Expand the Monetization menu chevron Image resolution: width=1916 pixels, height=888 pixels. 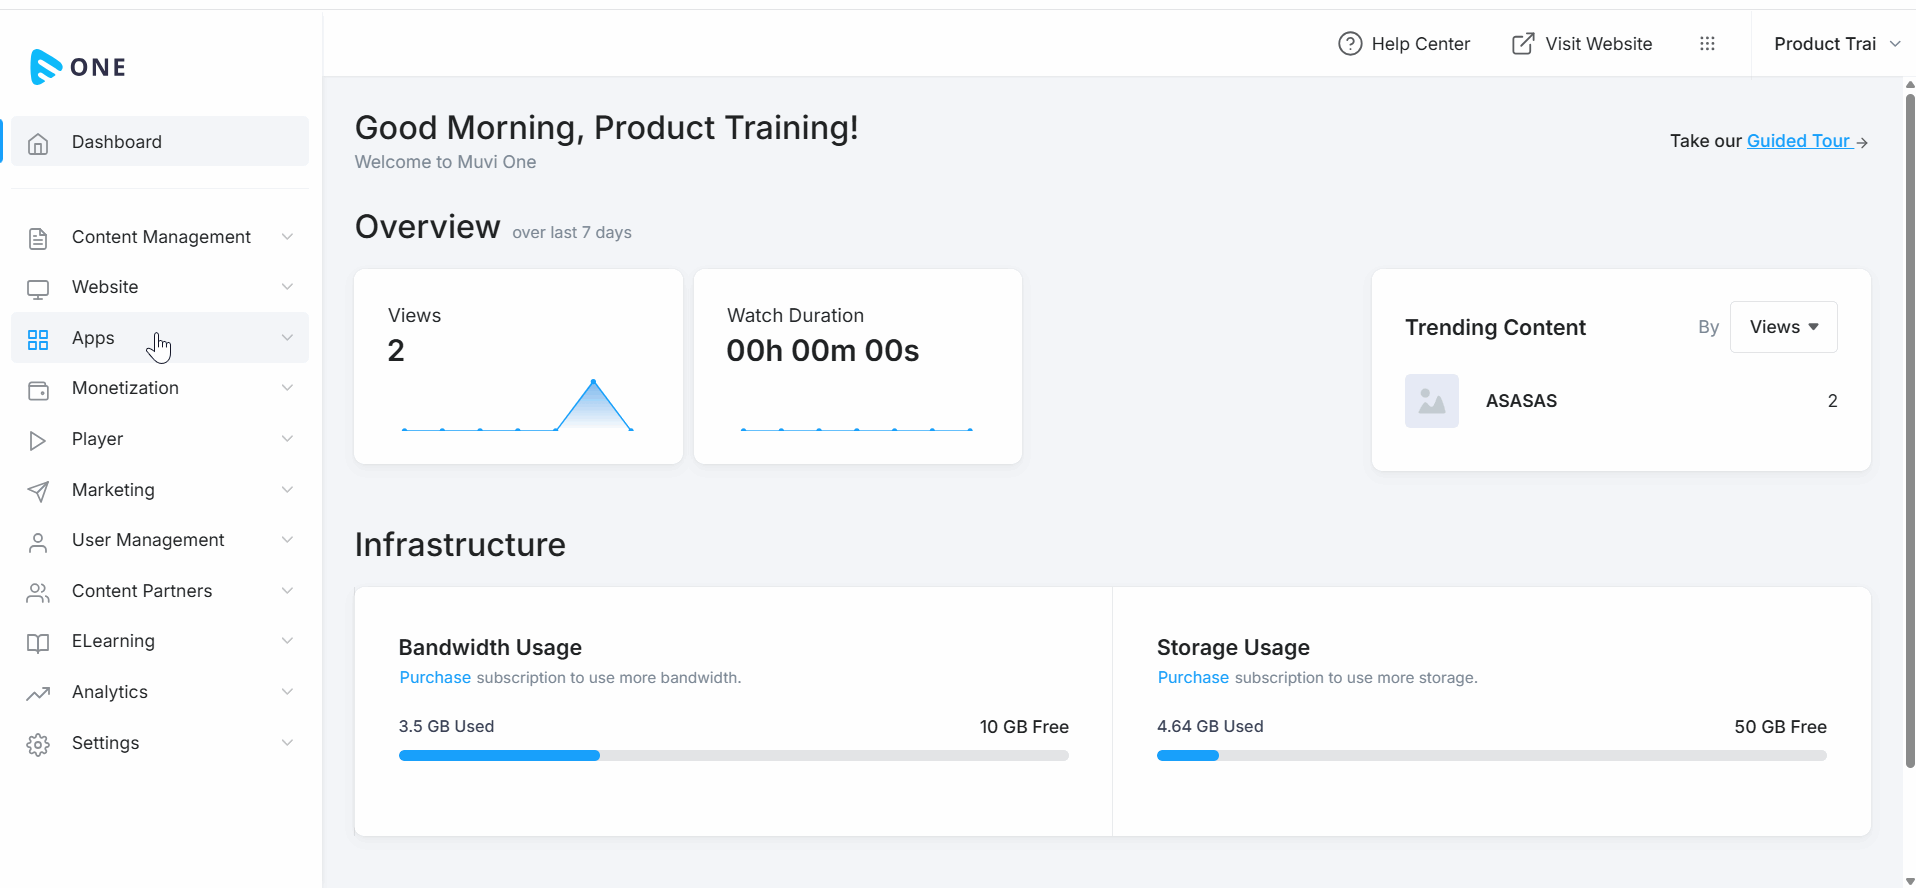(287, 388)
